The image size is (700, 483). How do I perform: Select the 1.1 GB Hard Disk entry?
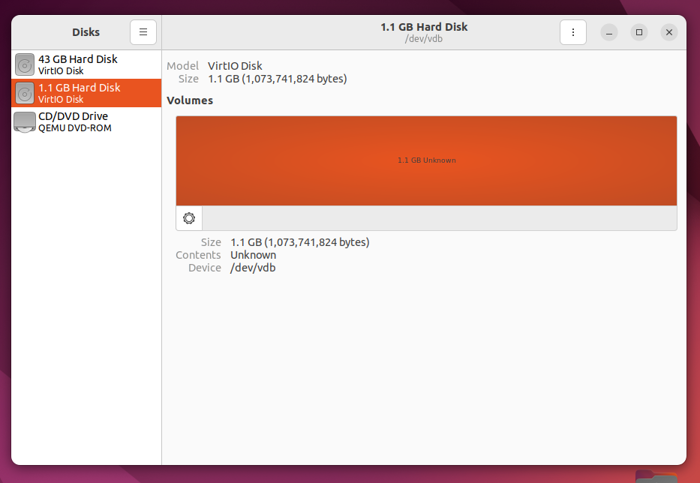pyautogui.click(x=86, y=93)
